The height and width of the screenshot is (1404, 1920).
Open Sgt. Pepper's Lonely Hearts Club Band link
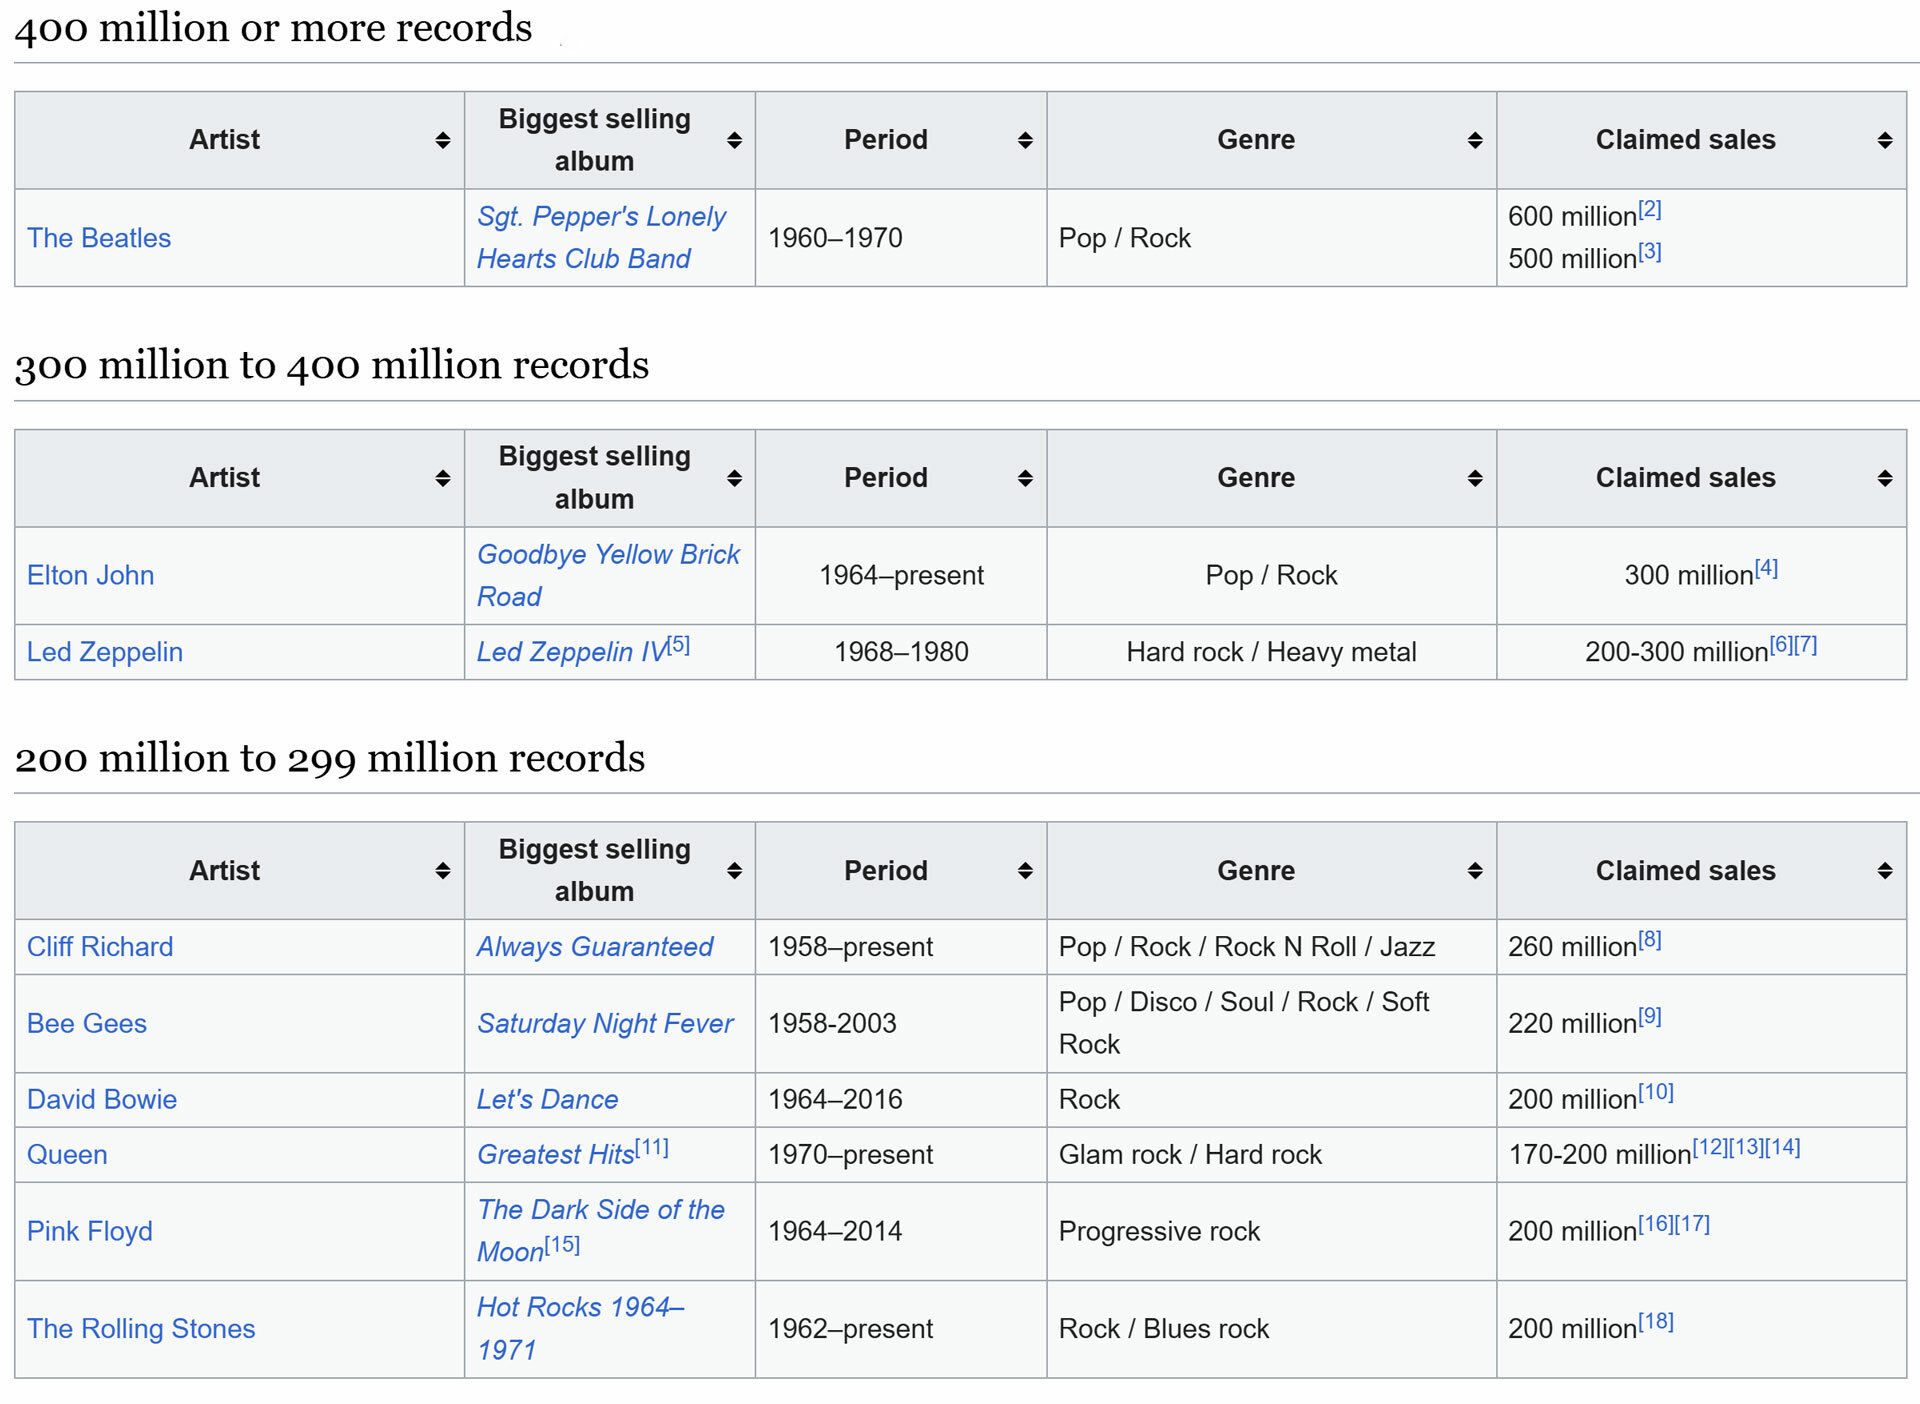coord(601,237)
